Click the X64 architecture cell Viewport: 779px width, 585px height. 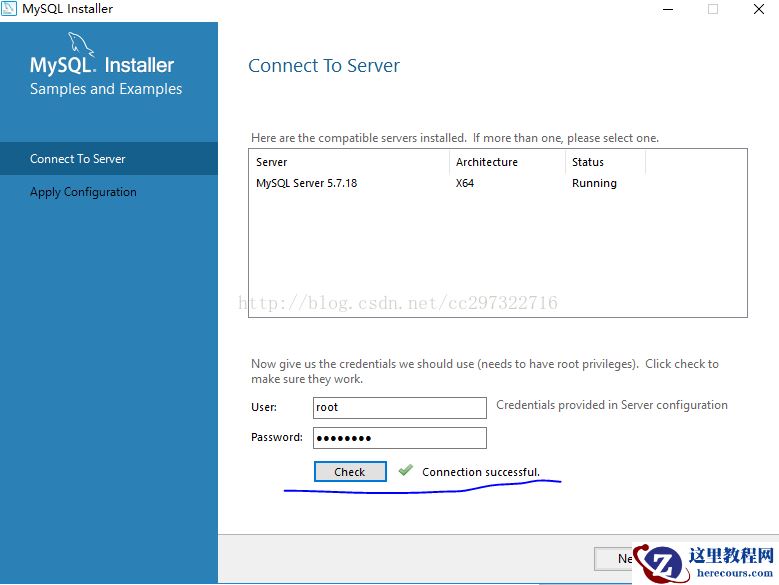pos(465,183)
